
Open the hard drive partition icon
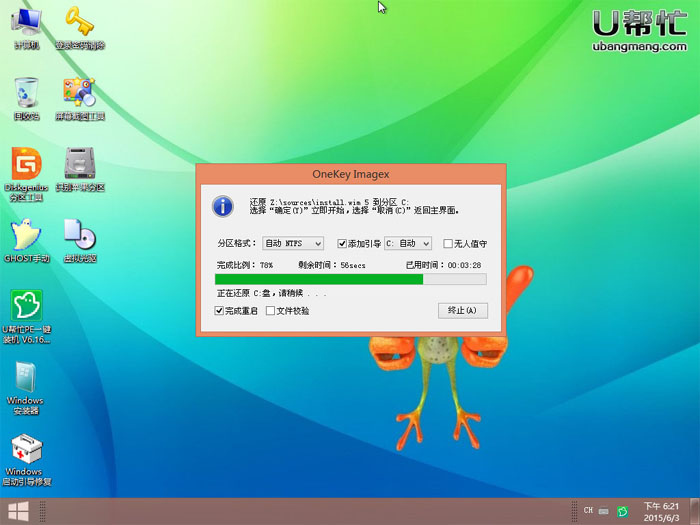(79, 165)
